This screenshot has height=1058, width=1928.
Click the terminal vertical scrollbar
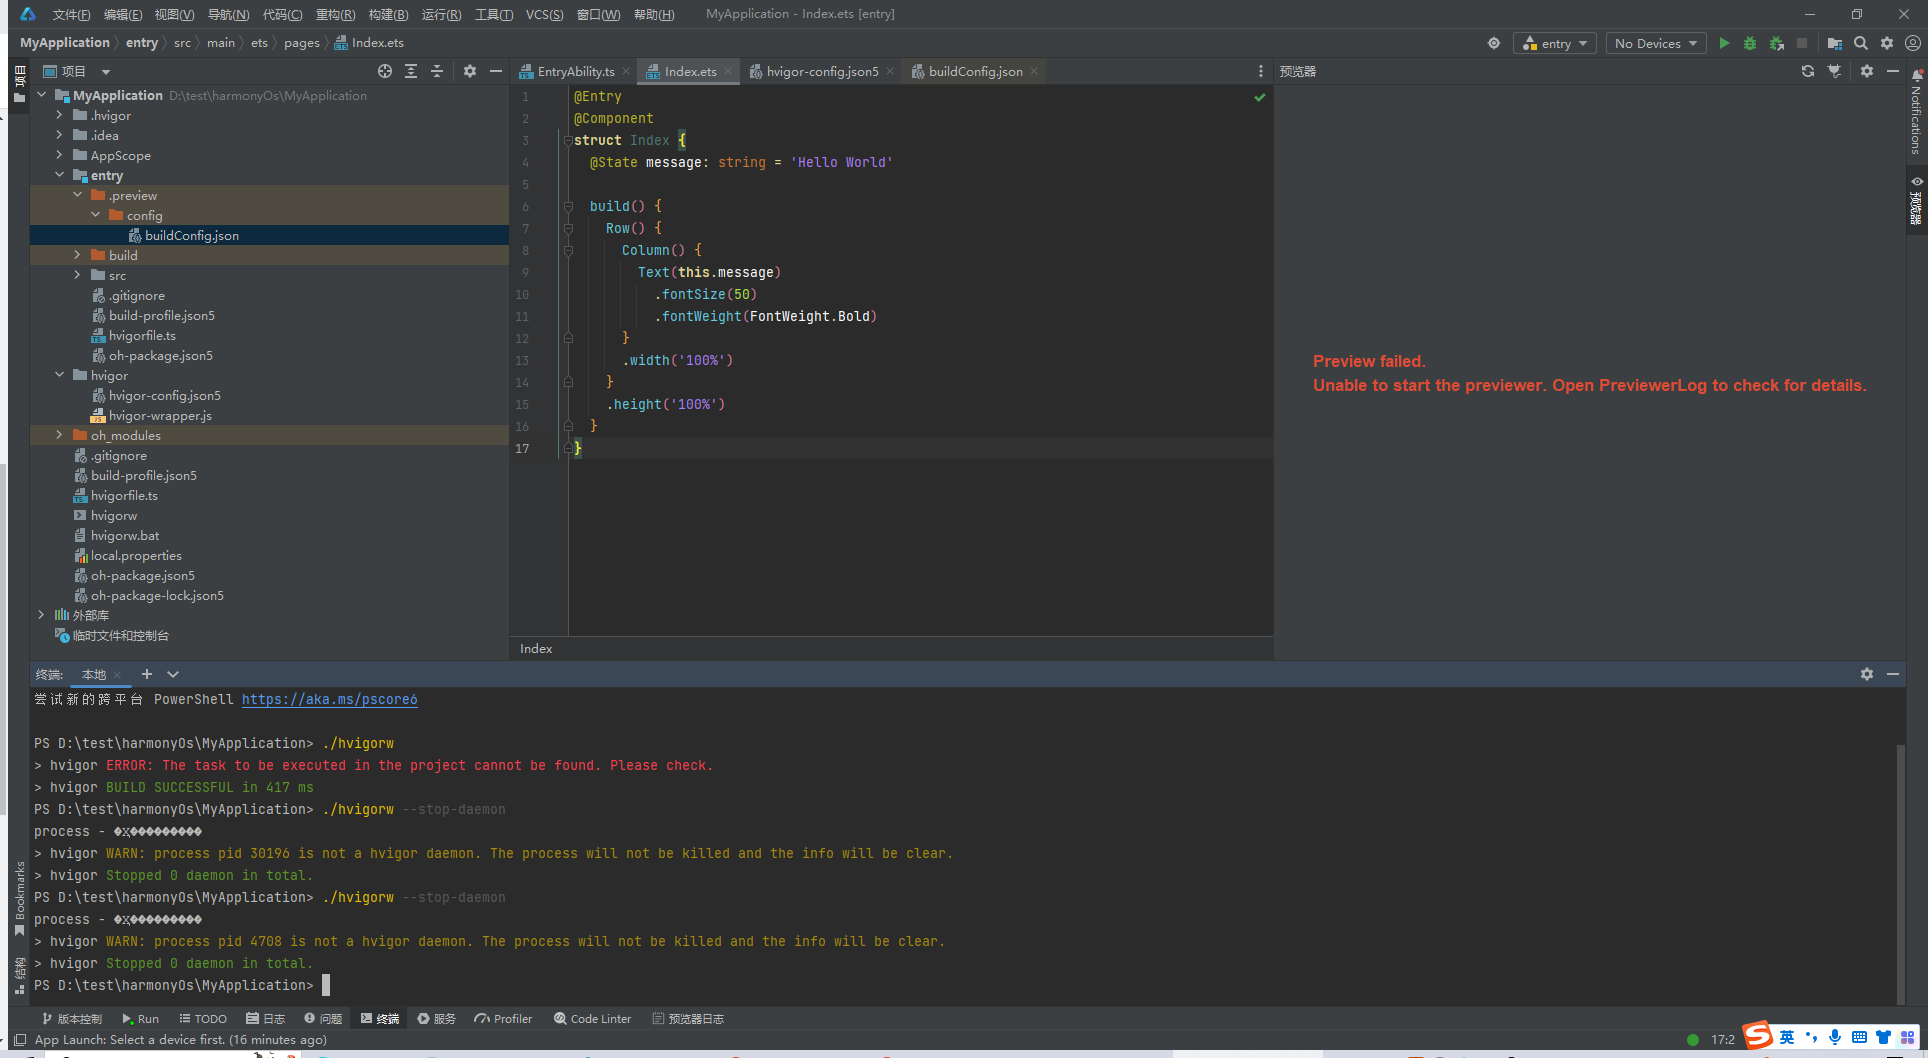click(1900, 872)
